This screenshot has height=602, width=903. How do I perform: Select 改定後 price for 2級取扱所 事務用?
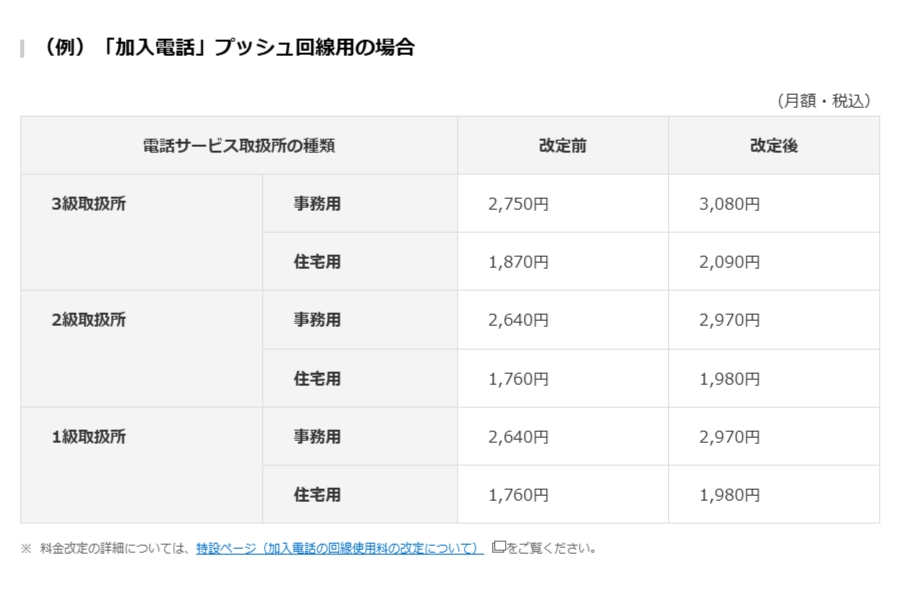pos(730,320)
